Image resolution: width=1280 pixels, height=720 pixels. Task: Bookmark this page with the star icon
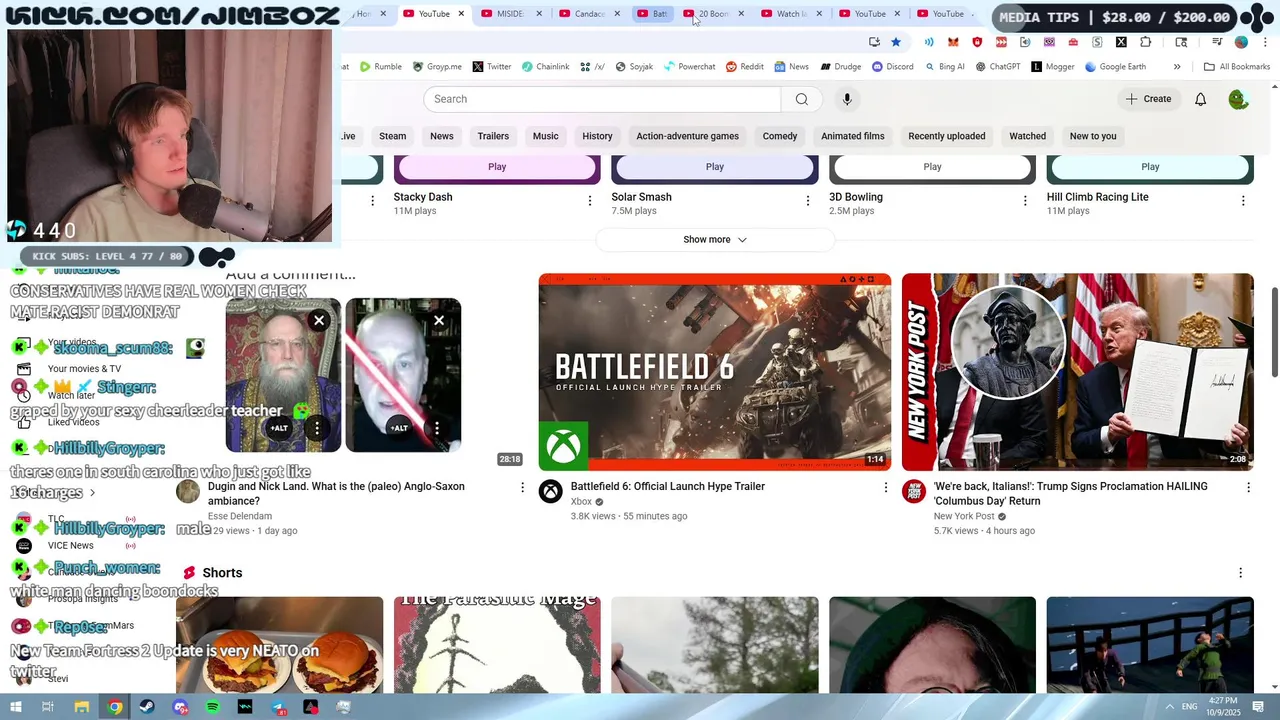click(x=896, y=42)
